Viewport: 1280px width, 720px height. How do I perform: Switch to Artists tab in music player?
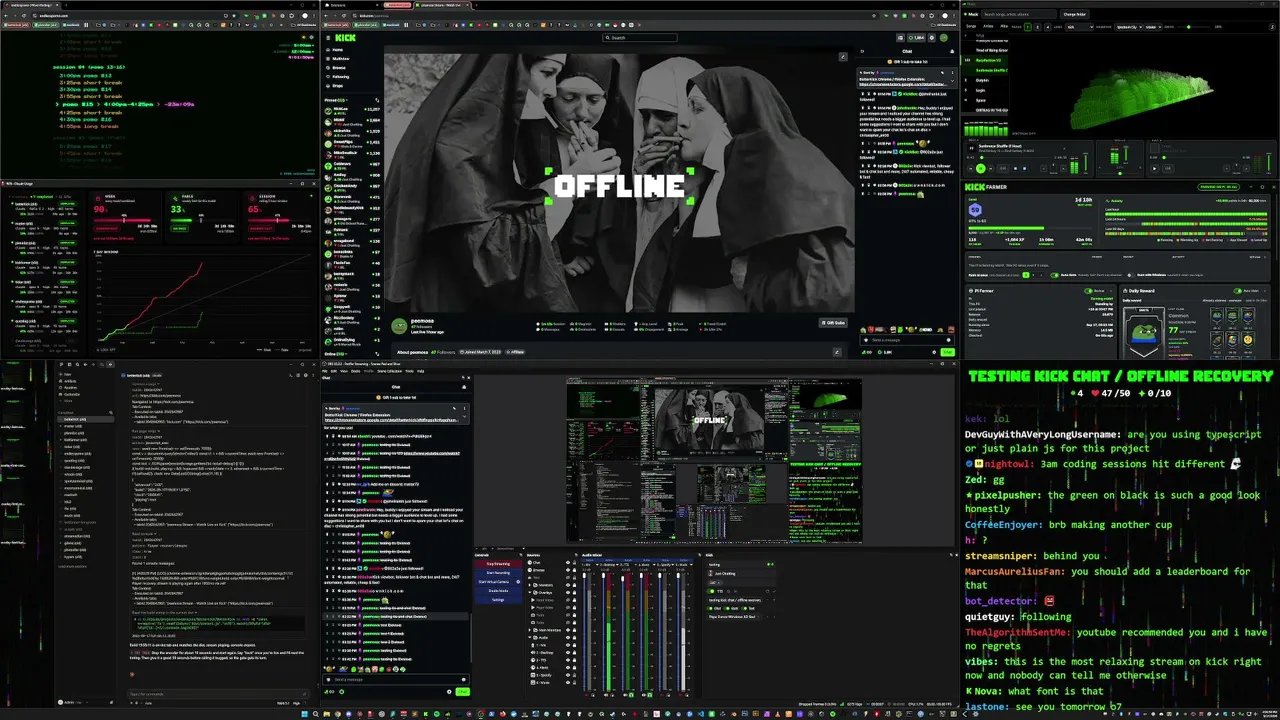(988, 26)
